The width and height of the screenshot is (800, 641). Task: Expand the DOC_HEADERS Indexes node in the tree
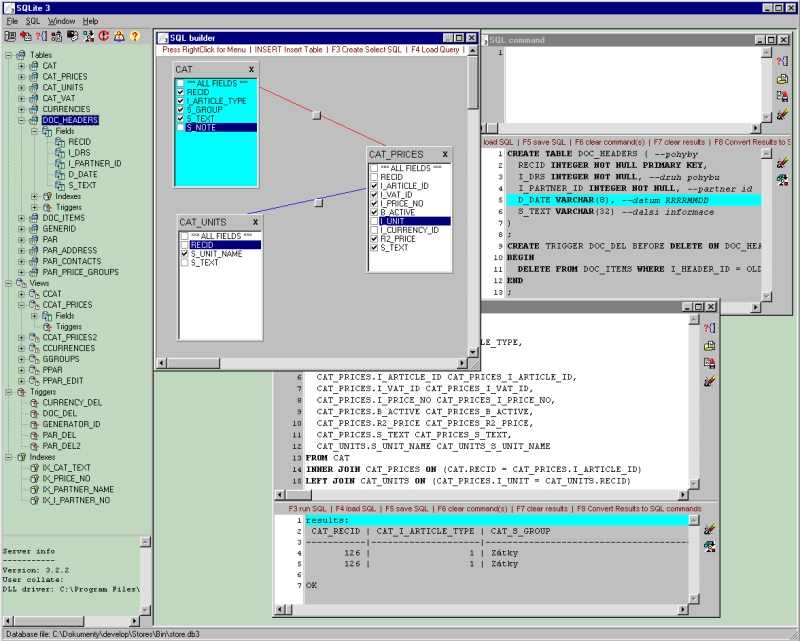tap(34, 196)
